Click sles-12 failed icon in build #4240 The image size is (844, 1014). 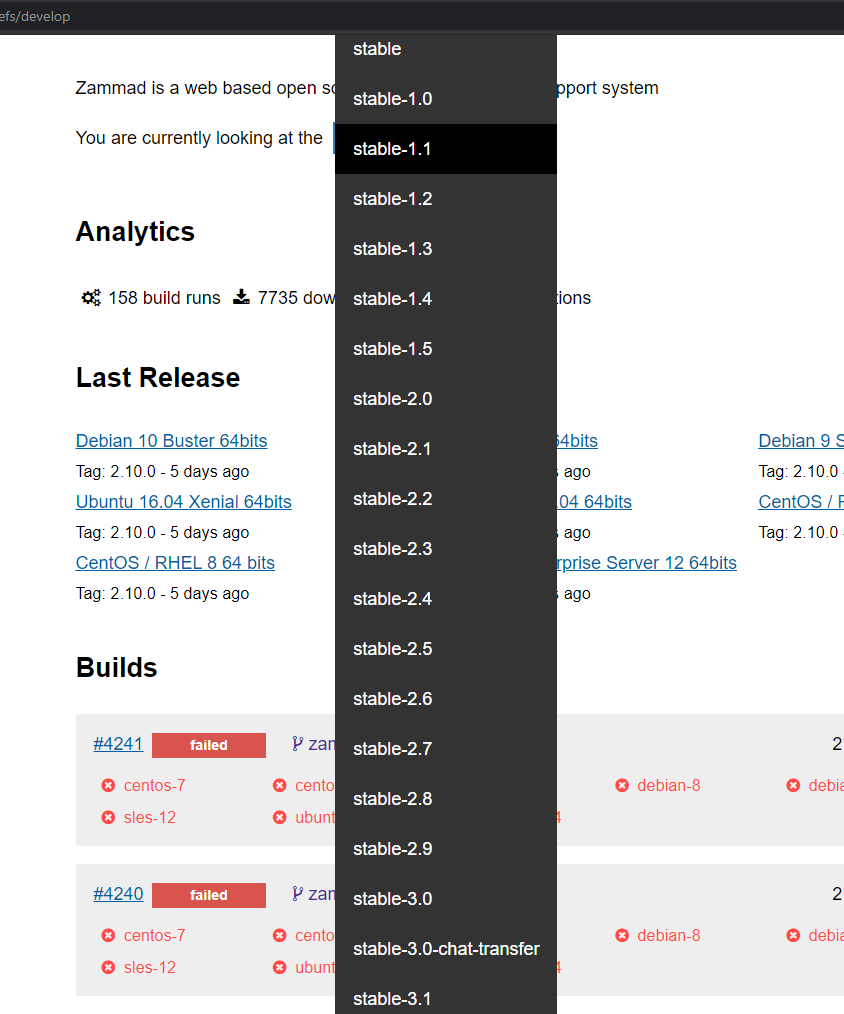[108, 967]
